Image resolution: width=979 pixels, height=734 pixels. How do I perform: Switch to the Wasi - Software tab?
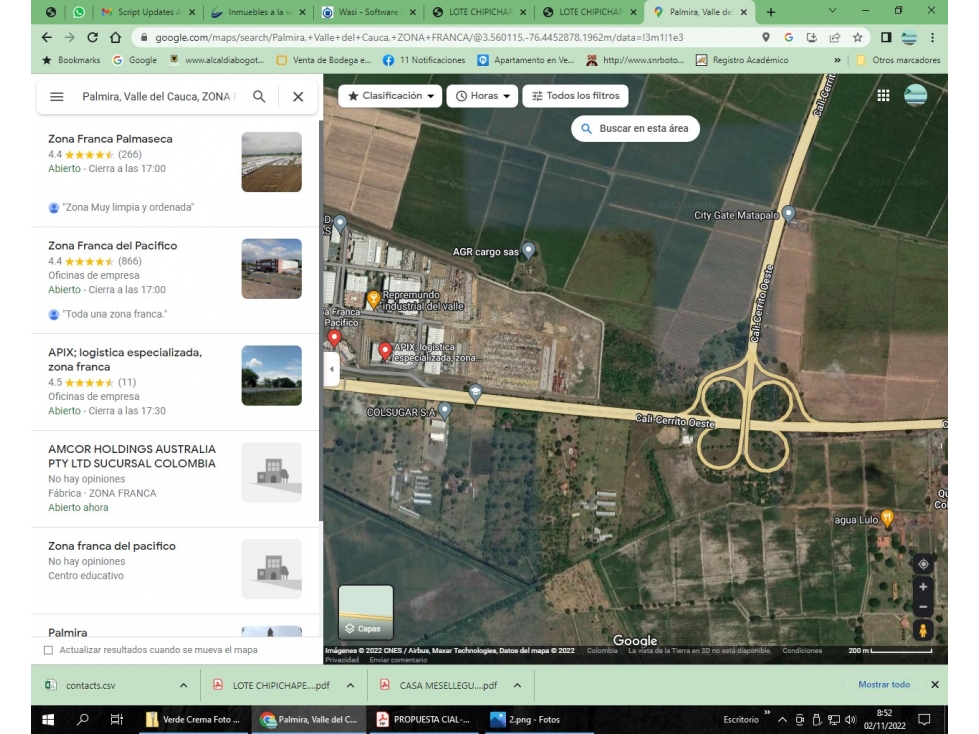[x=368, y=12]
